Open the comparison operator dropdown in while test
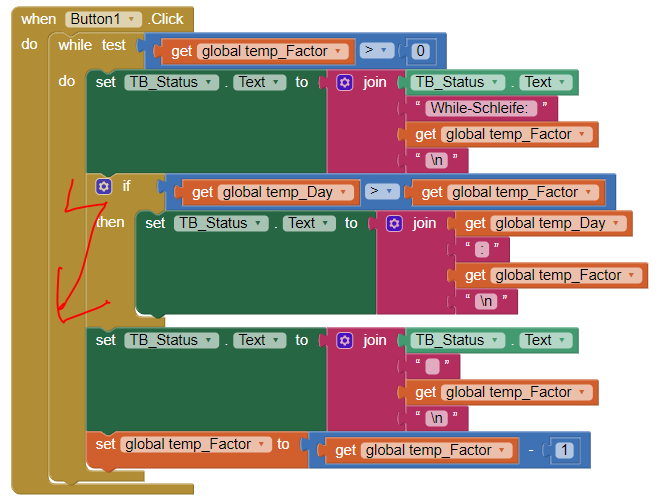Viewport: 670px width, 504px height. pyautogui.click(x=380, y=50)
